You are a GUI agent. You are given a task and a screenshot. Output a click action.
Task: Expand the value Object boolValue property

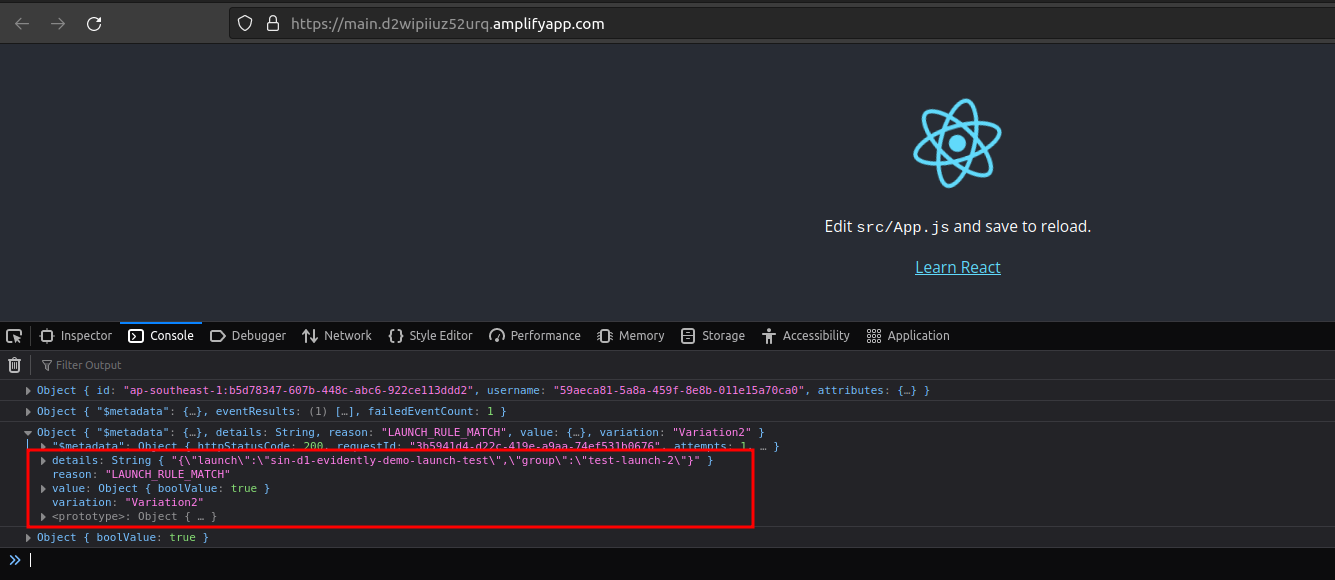point(43,489)
